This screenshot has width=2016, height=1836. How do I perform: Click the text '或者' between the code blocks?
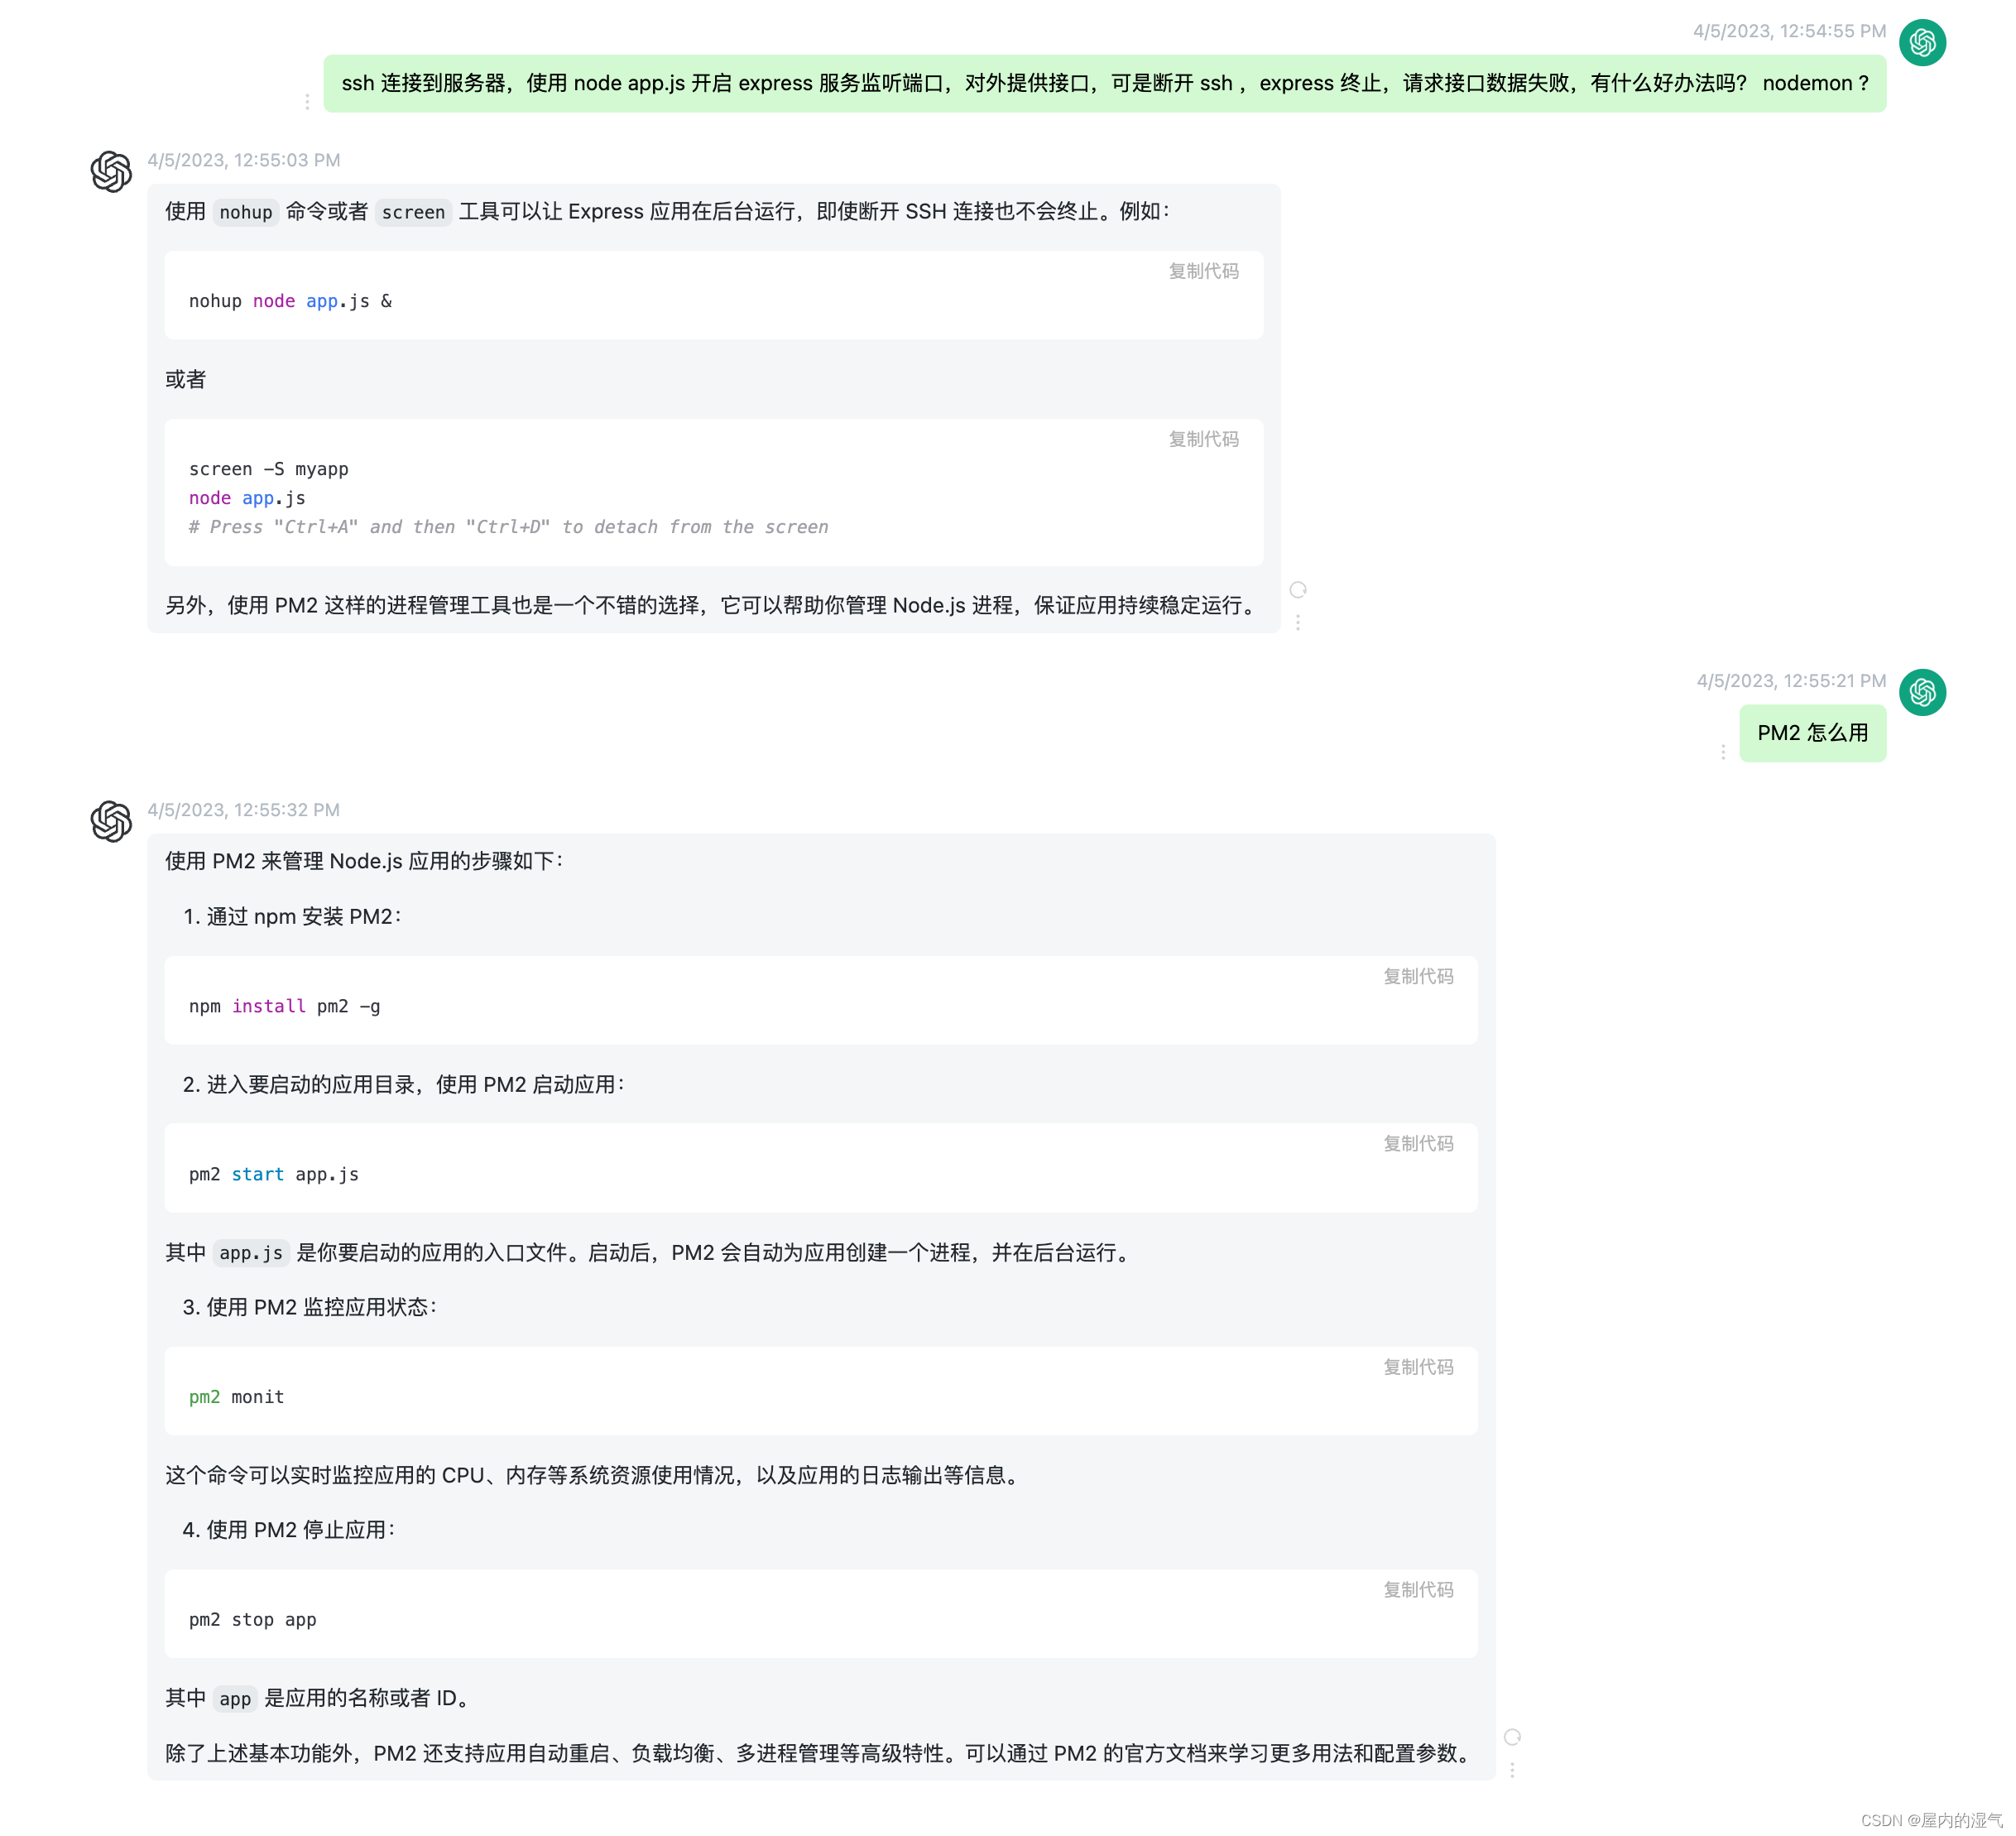pyautogui.click(x=185, y=380)
